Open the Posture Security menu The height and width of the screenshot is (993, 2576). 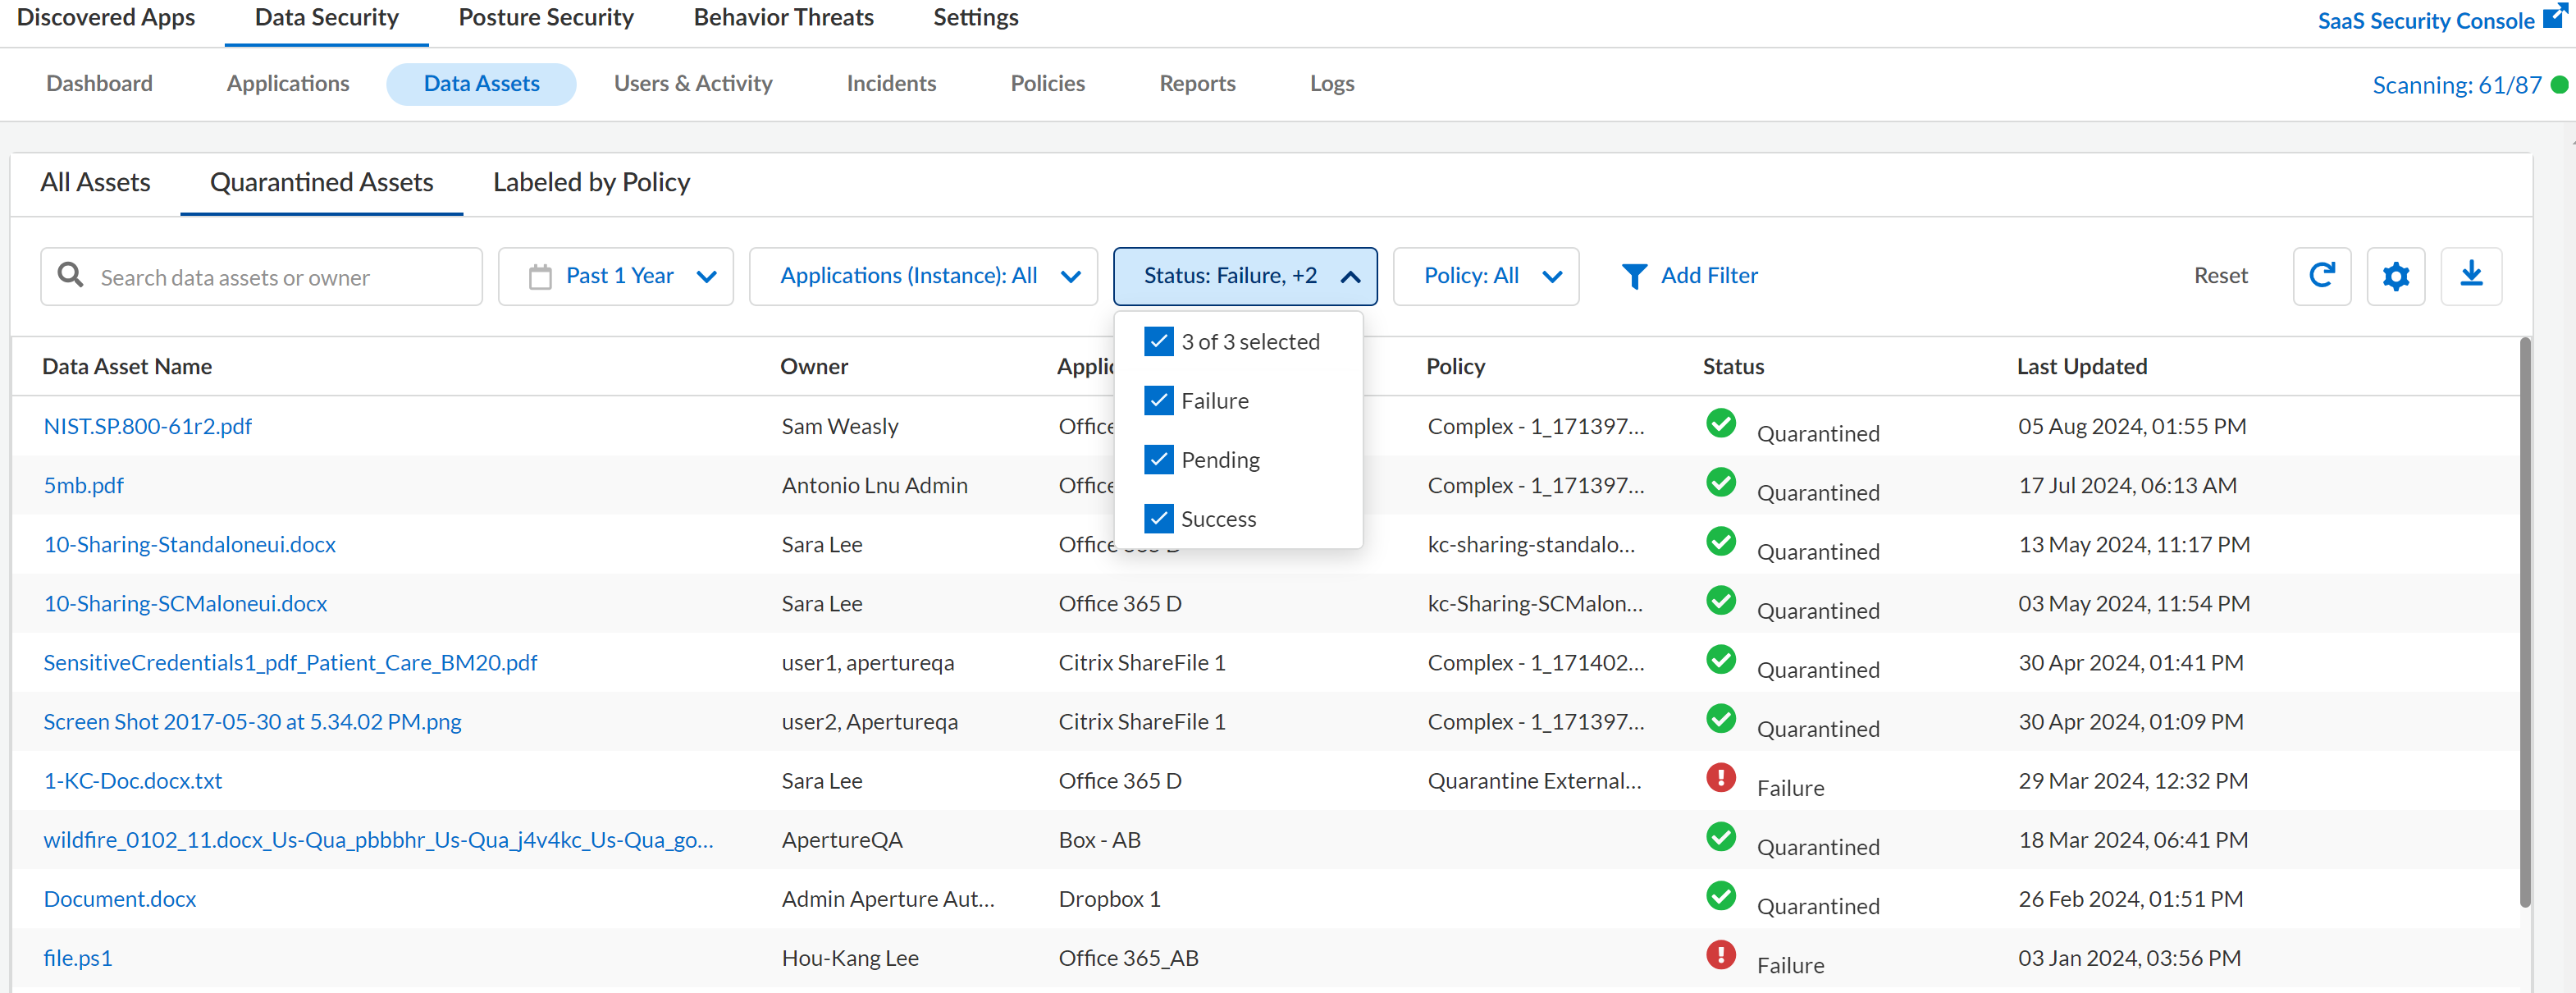546,18
